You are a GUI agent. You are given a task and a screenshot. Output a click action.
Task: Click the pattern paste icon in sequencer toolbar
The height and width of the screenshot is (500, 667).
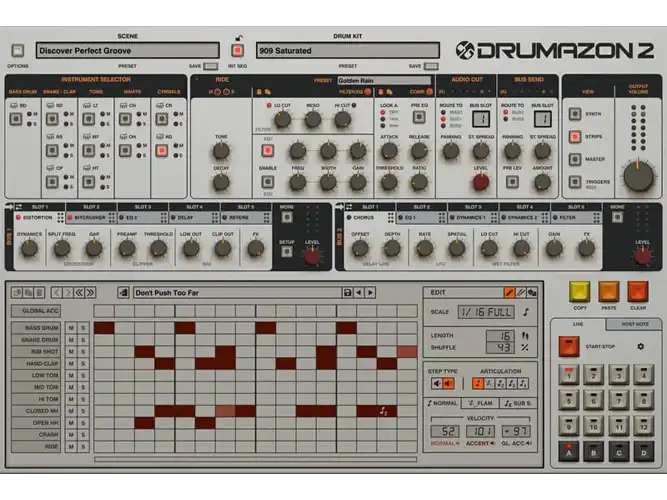click(x=29, y=293)
